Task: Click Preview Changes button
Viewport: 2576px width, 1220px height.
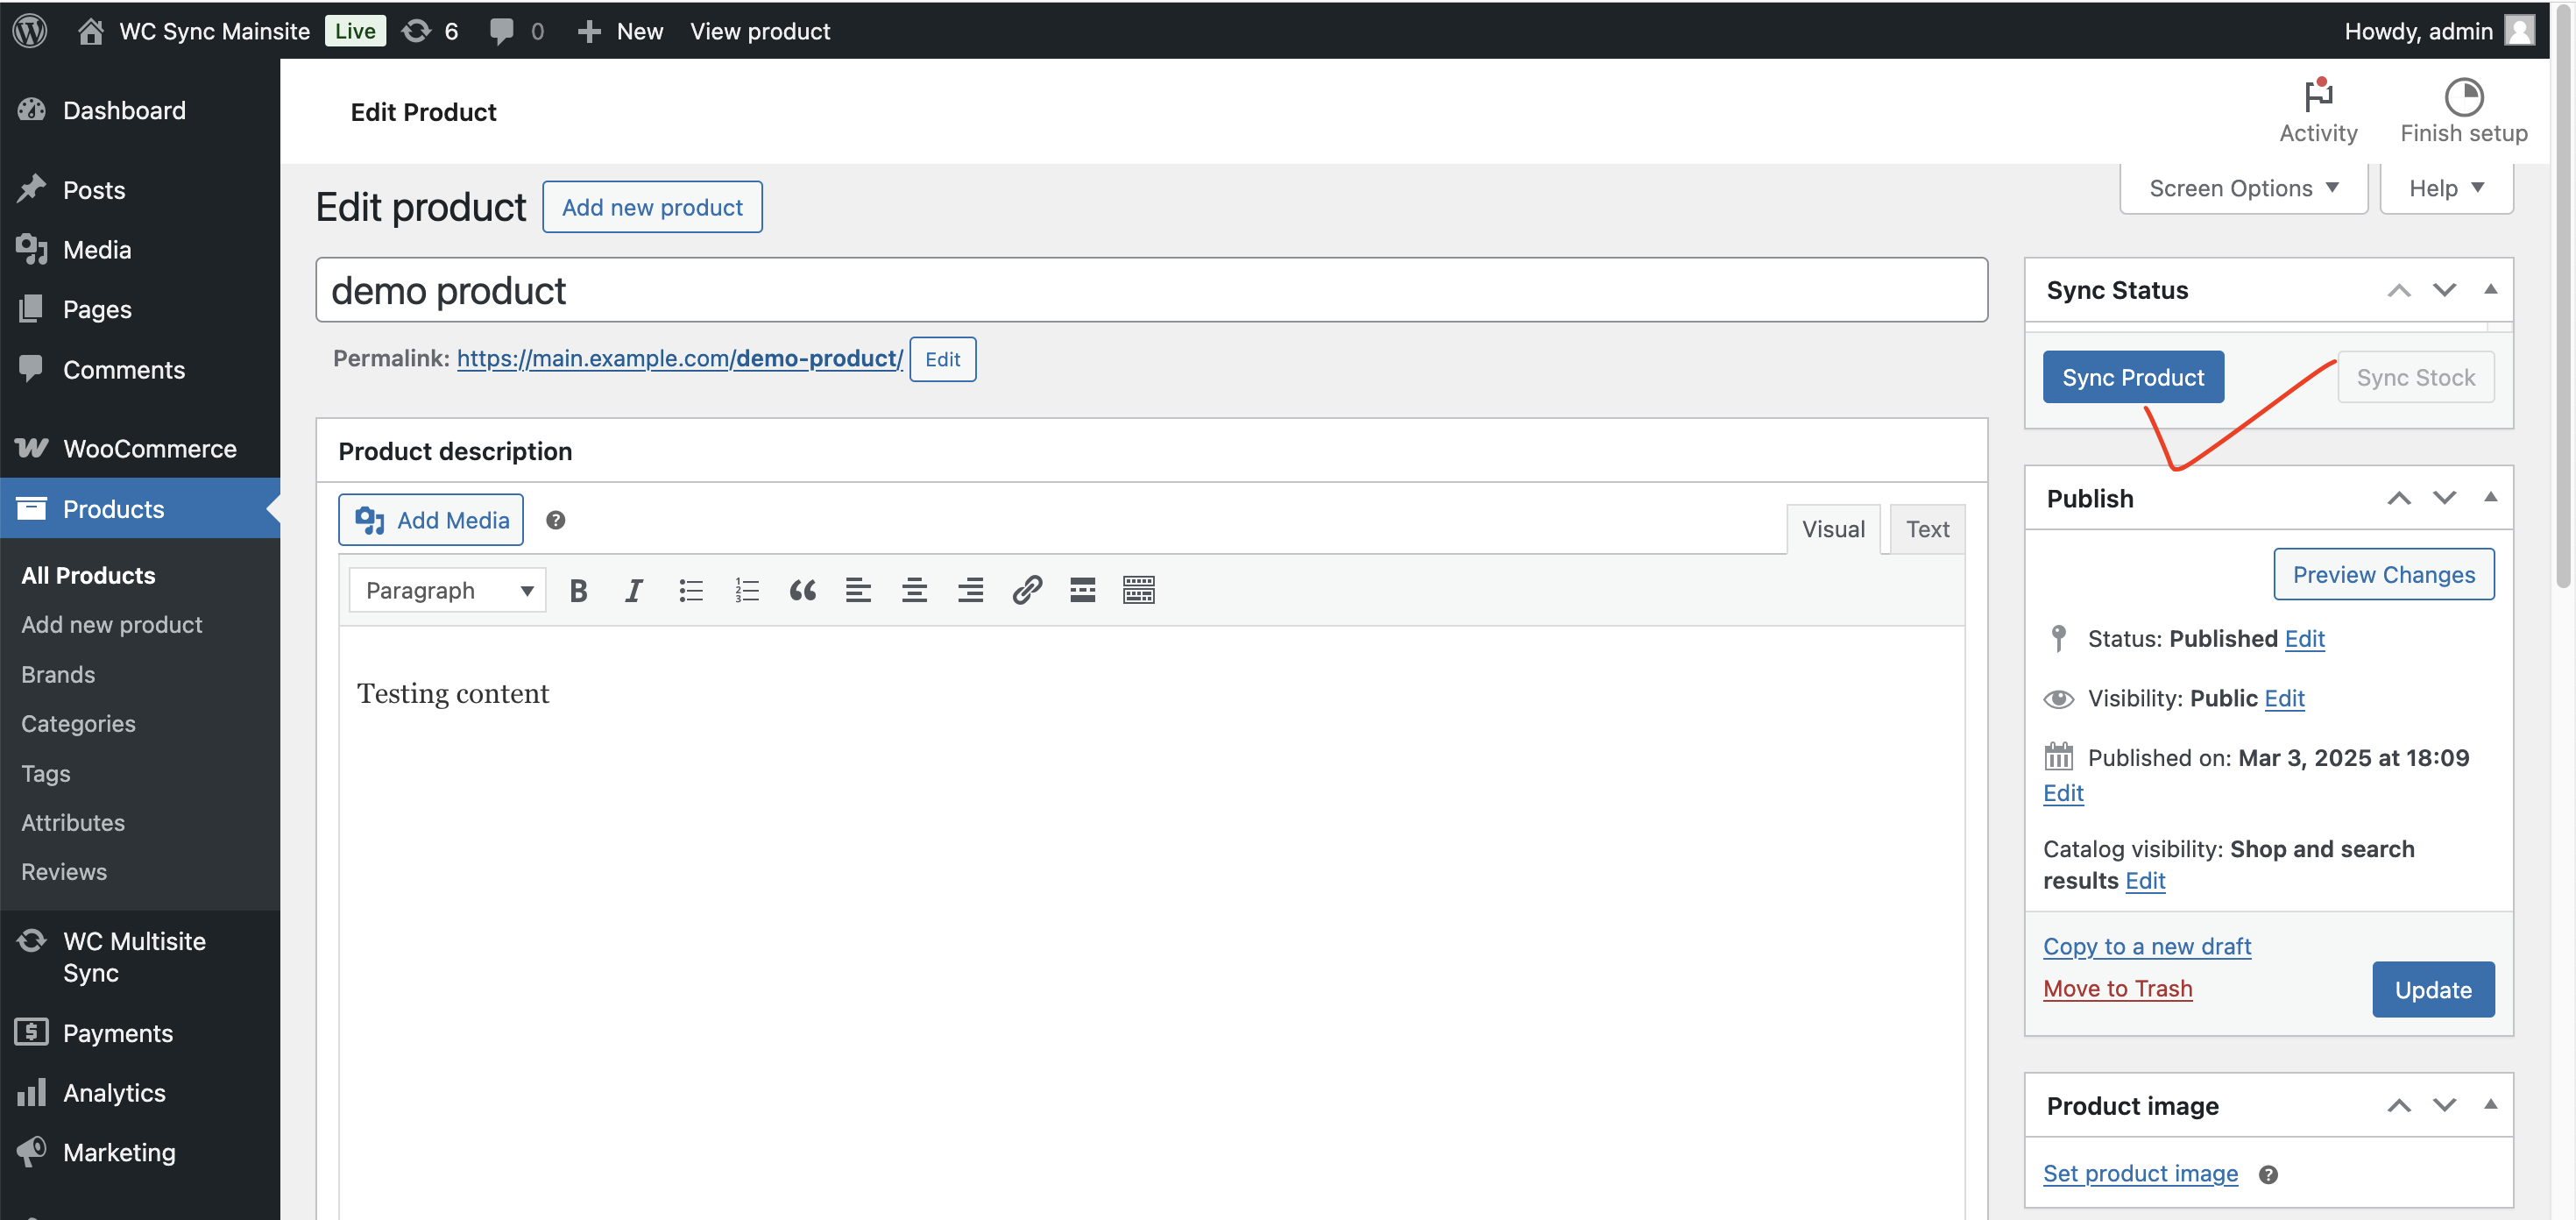Action: coord(2384,574)
